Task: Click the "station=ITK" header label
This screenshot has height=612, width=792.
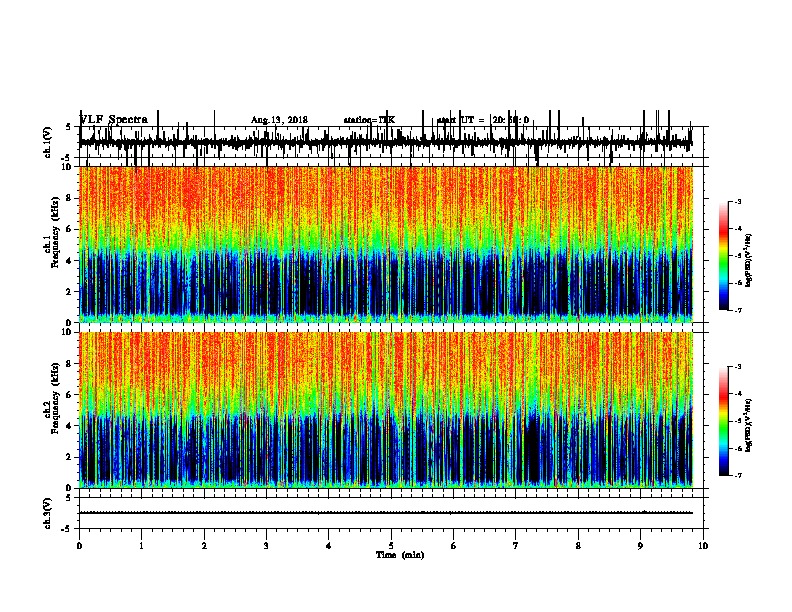Action: point(369,120)
